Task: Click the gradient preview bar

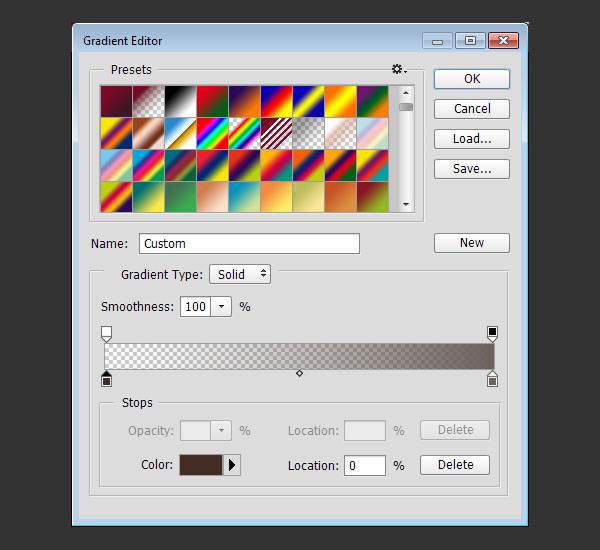Action: (299, 356)
